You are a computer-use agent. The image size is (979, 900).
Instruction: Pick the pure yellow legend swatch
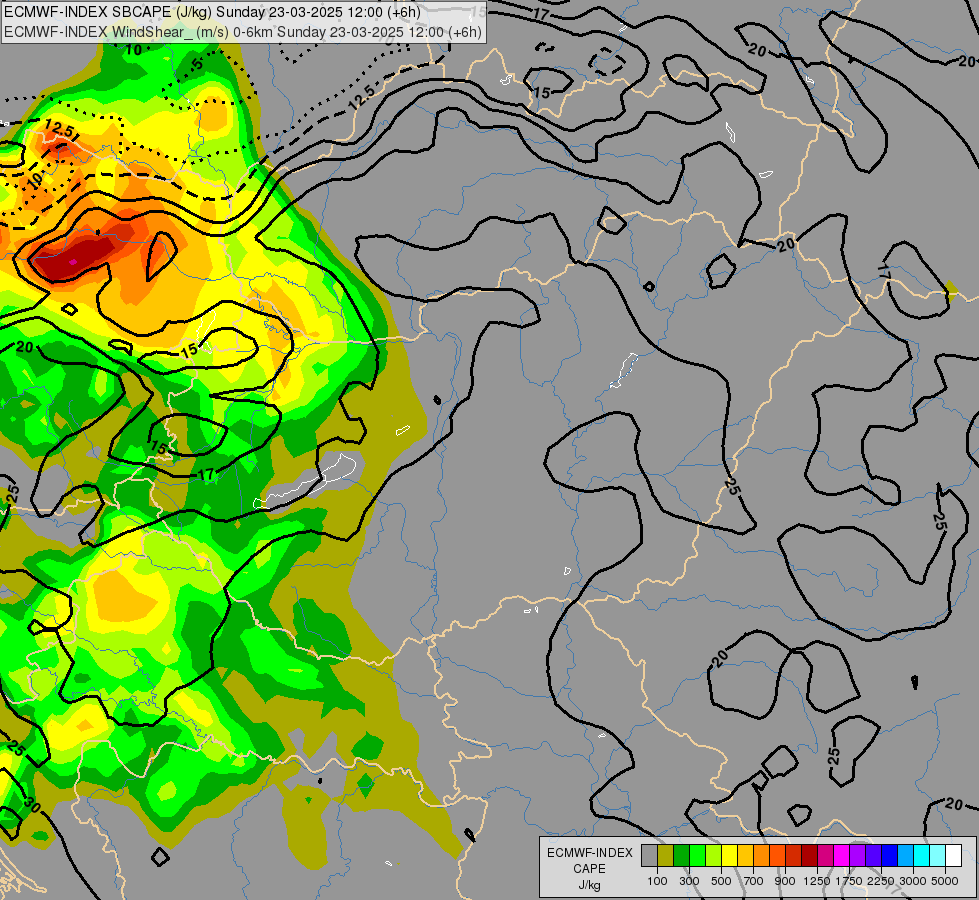coord(729,856)
